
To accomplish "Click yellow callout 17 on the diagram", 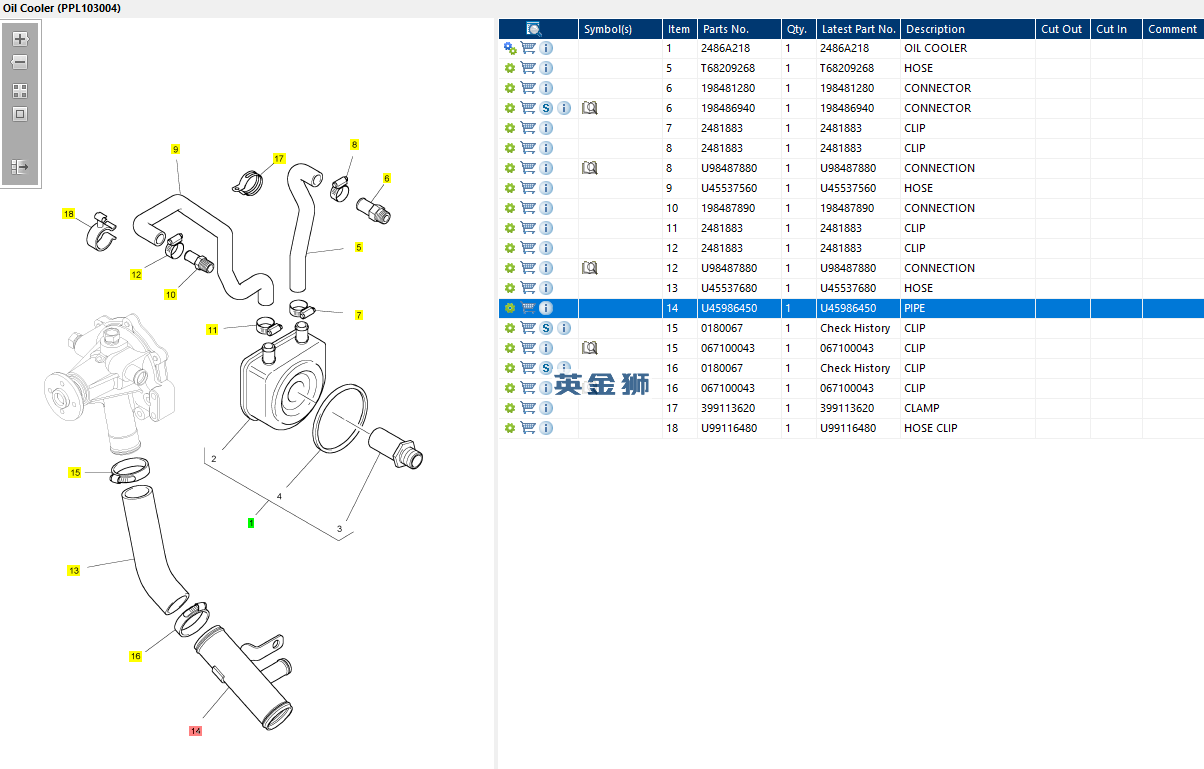I will tap(279, 159).
